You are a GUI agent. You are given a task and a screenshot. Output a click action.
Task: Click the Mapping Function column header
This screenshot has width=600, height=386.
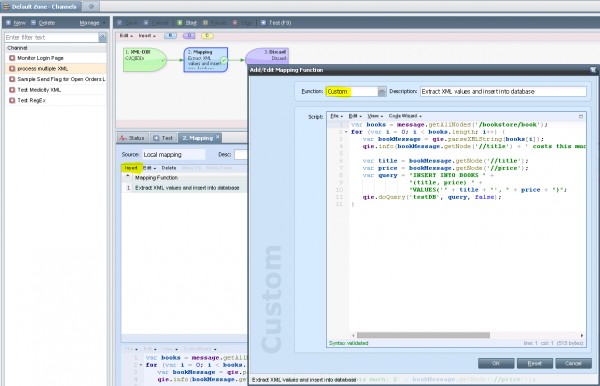click(x=189, y=178)
